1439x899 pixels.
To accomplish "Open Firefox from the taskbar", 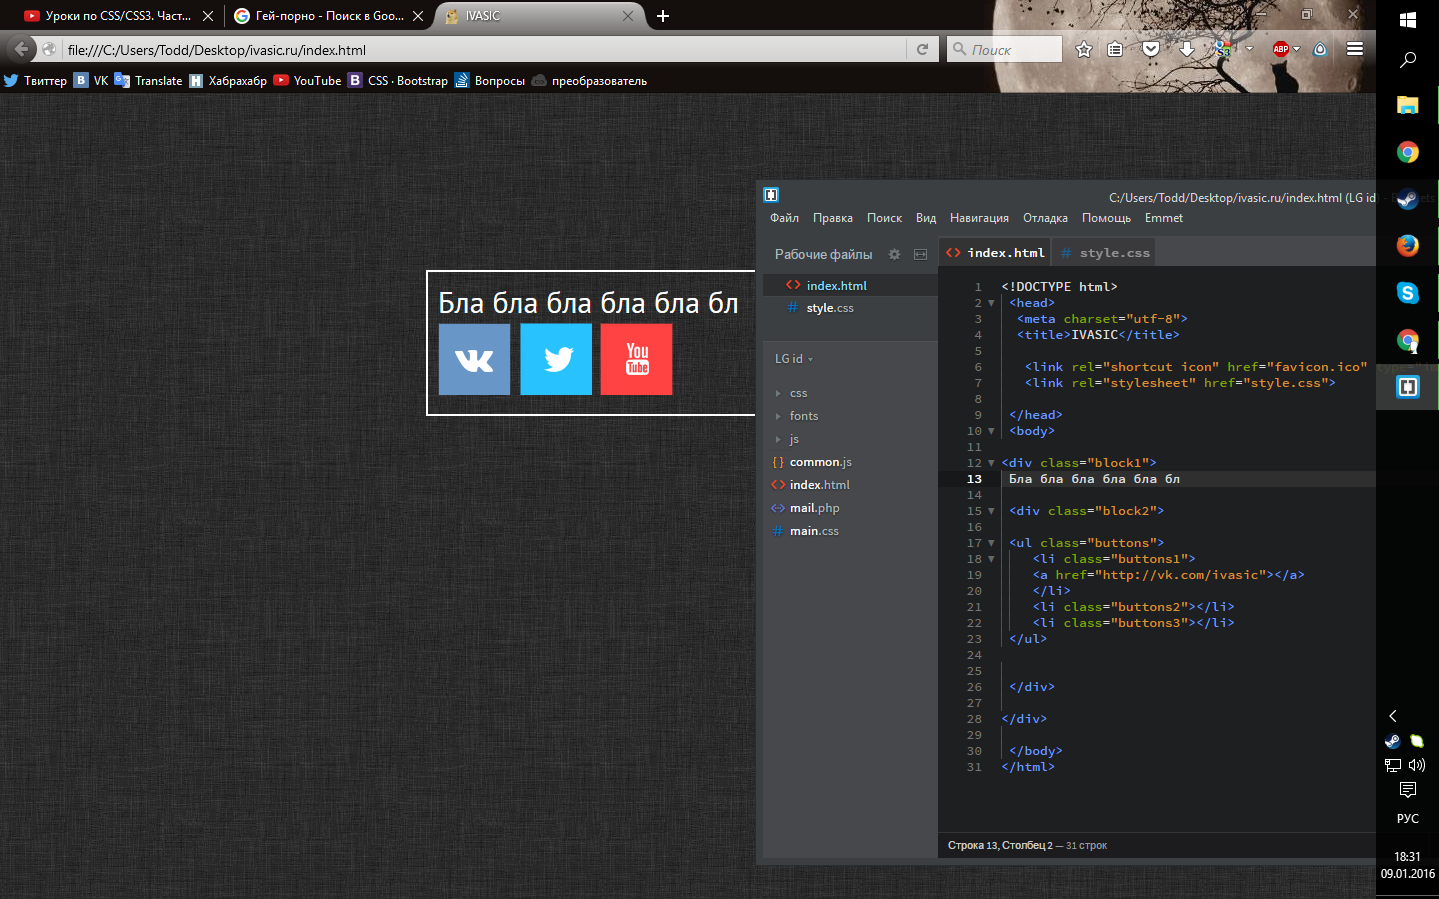I will click(x=1408, y=245).
